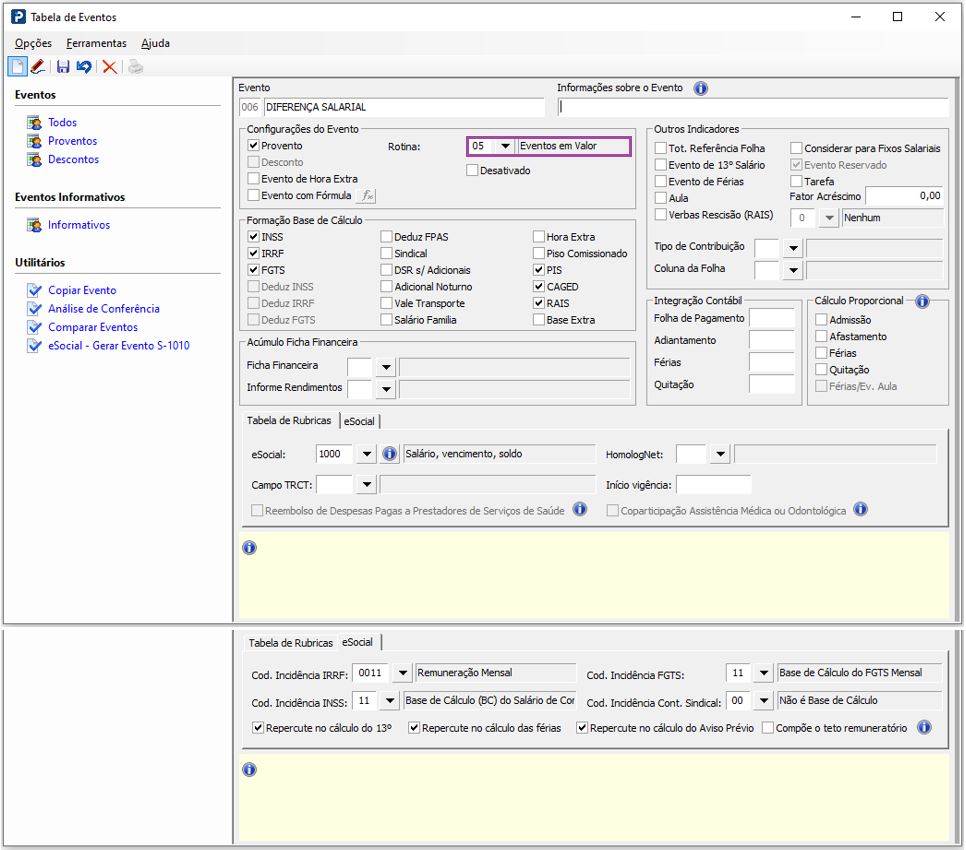Click the Undo arrow toolbar icon

click(x=84, y=67)
